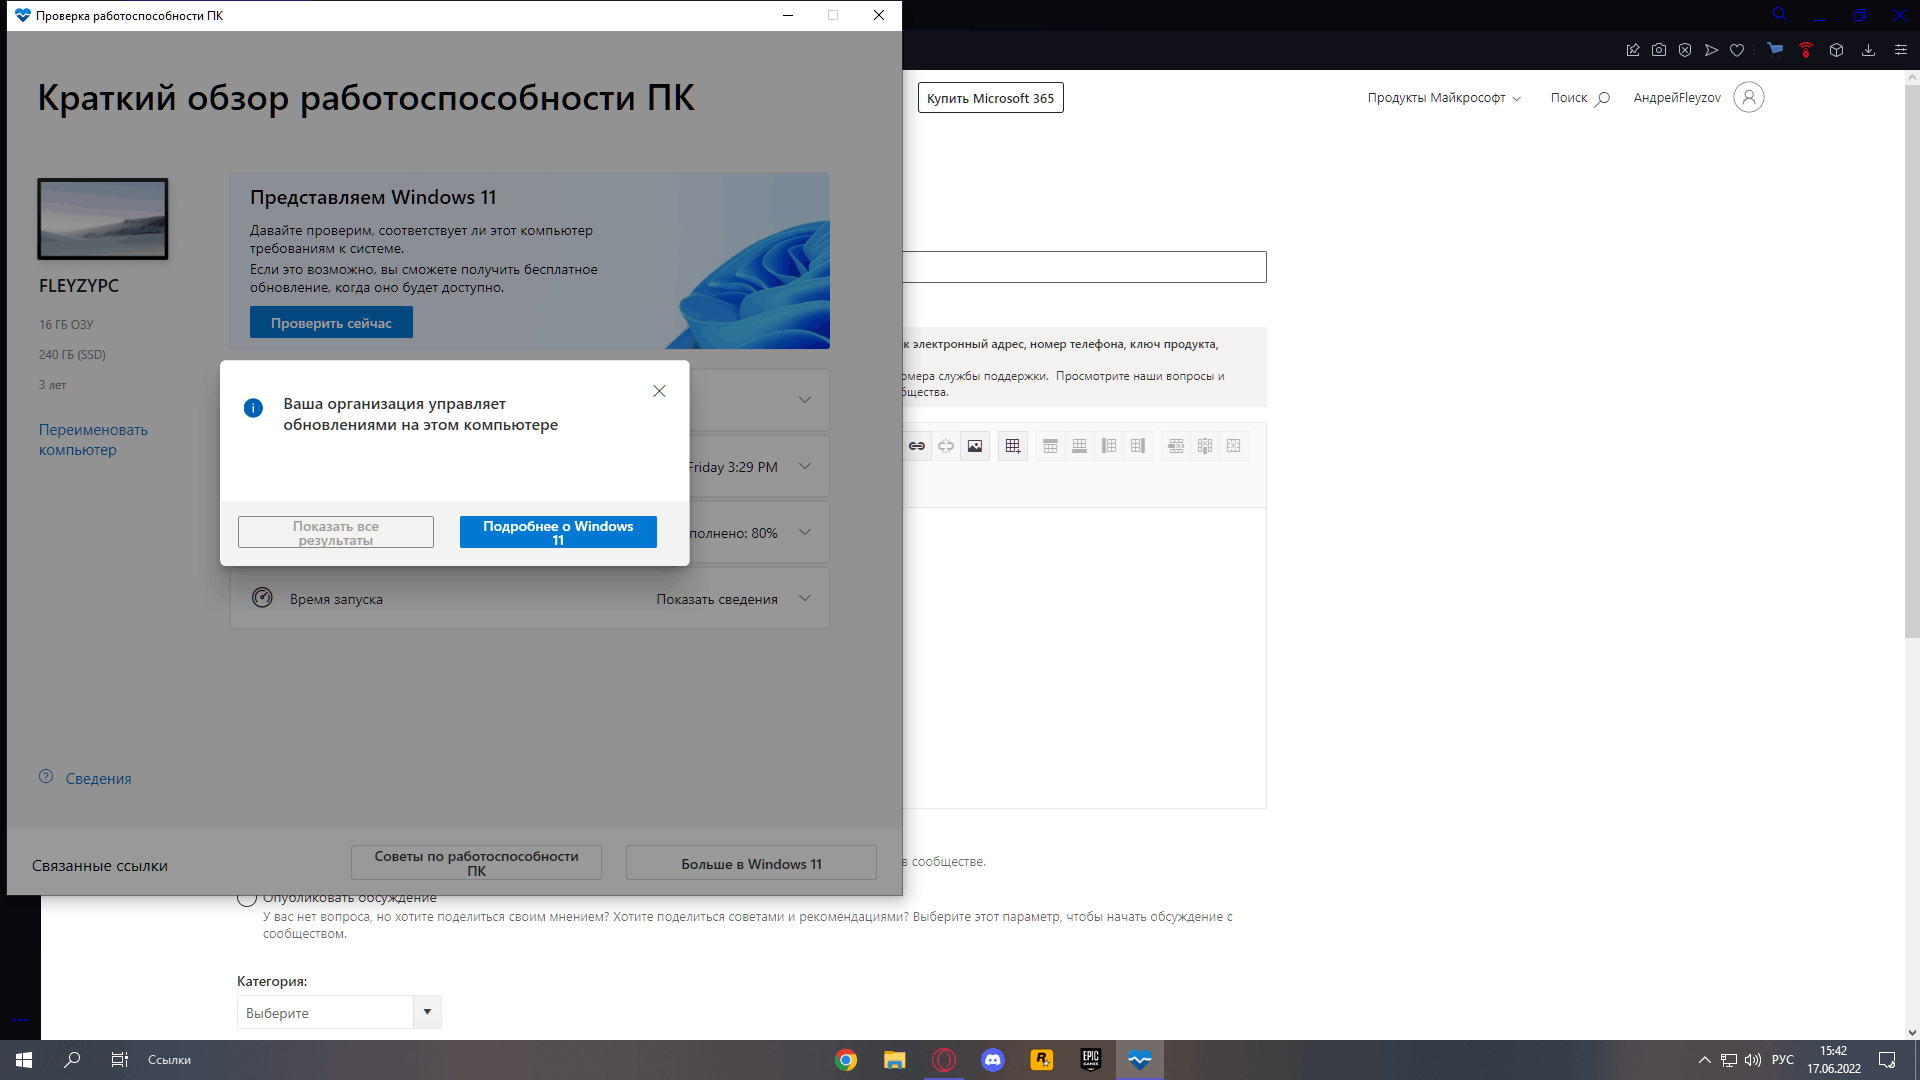This screenshot has width=1920, height=1080.
Task: Click insert row above icon in editor
Action: [x=1050, y=446]
